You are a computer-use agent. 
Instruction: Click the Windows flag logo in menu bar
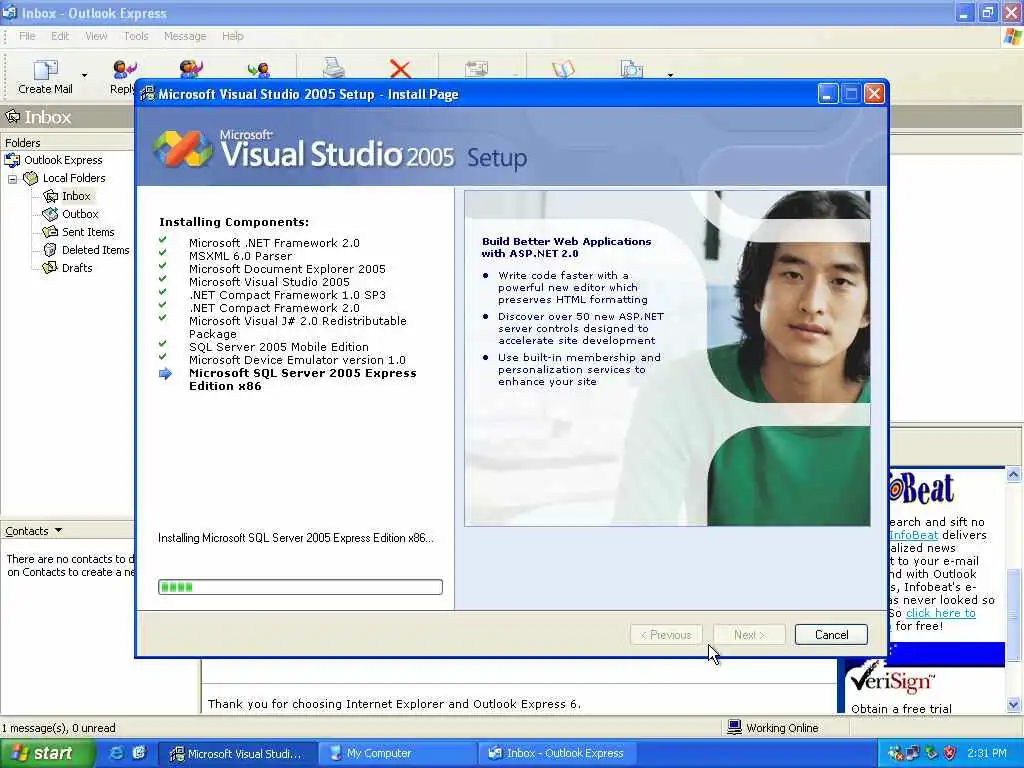1013,37
